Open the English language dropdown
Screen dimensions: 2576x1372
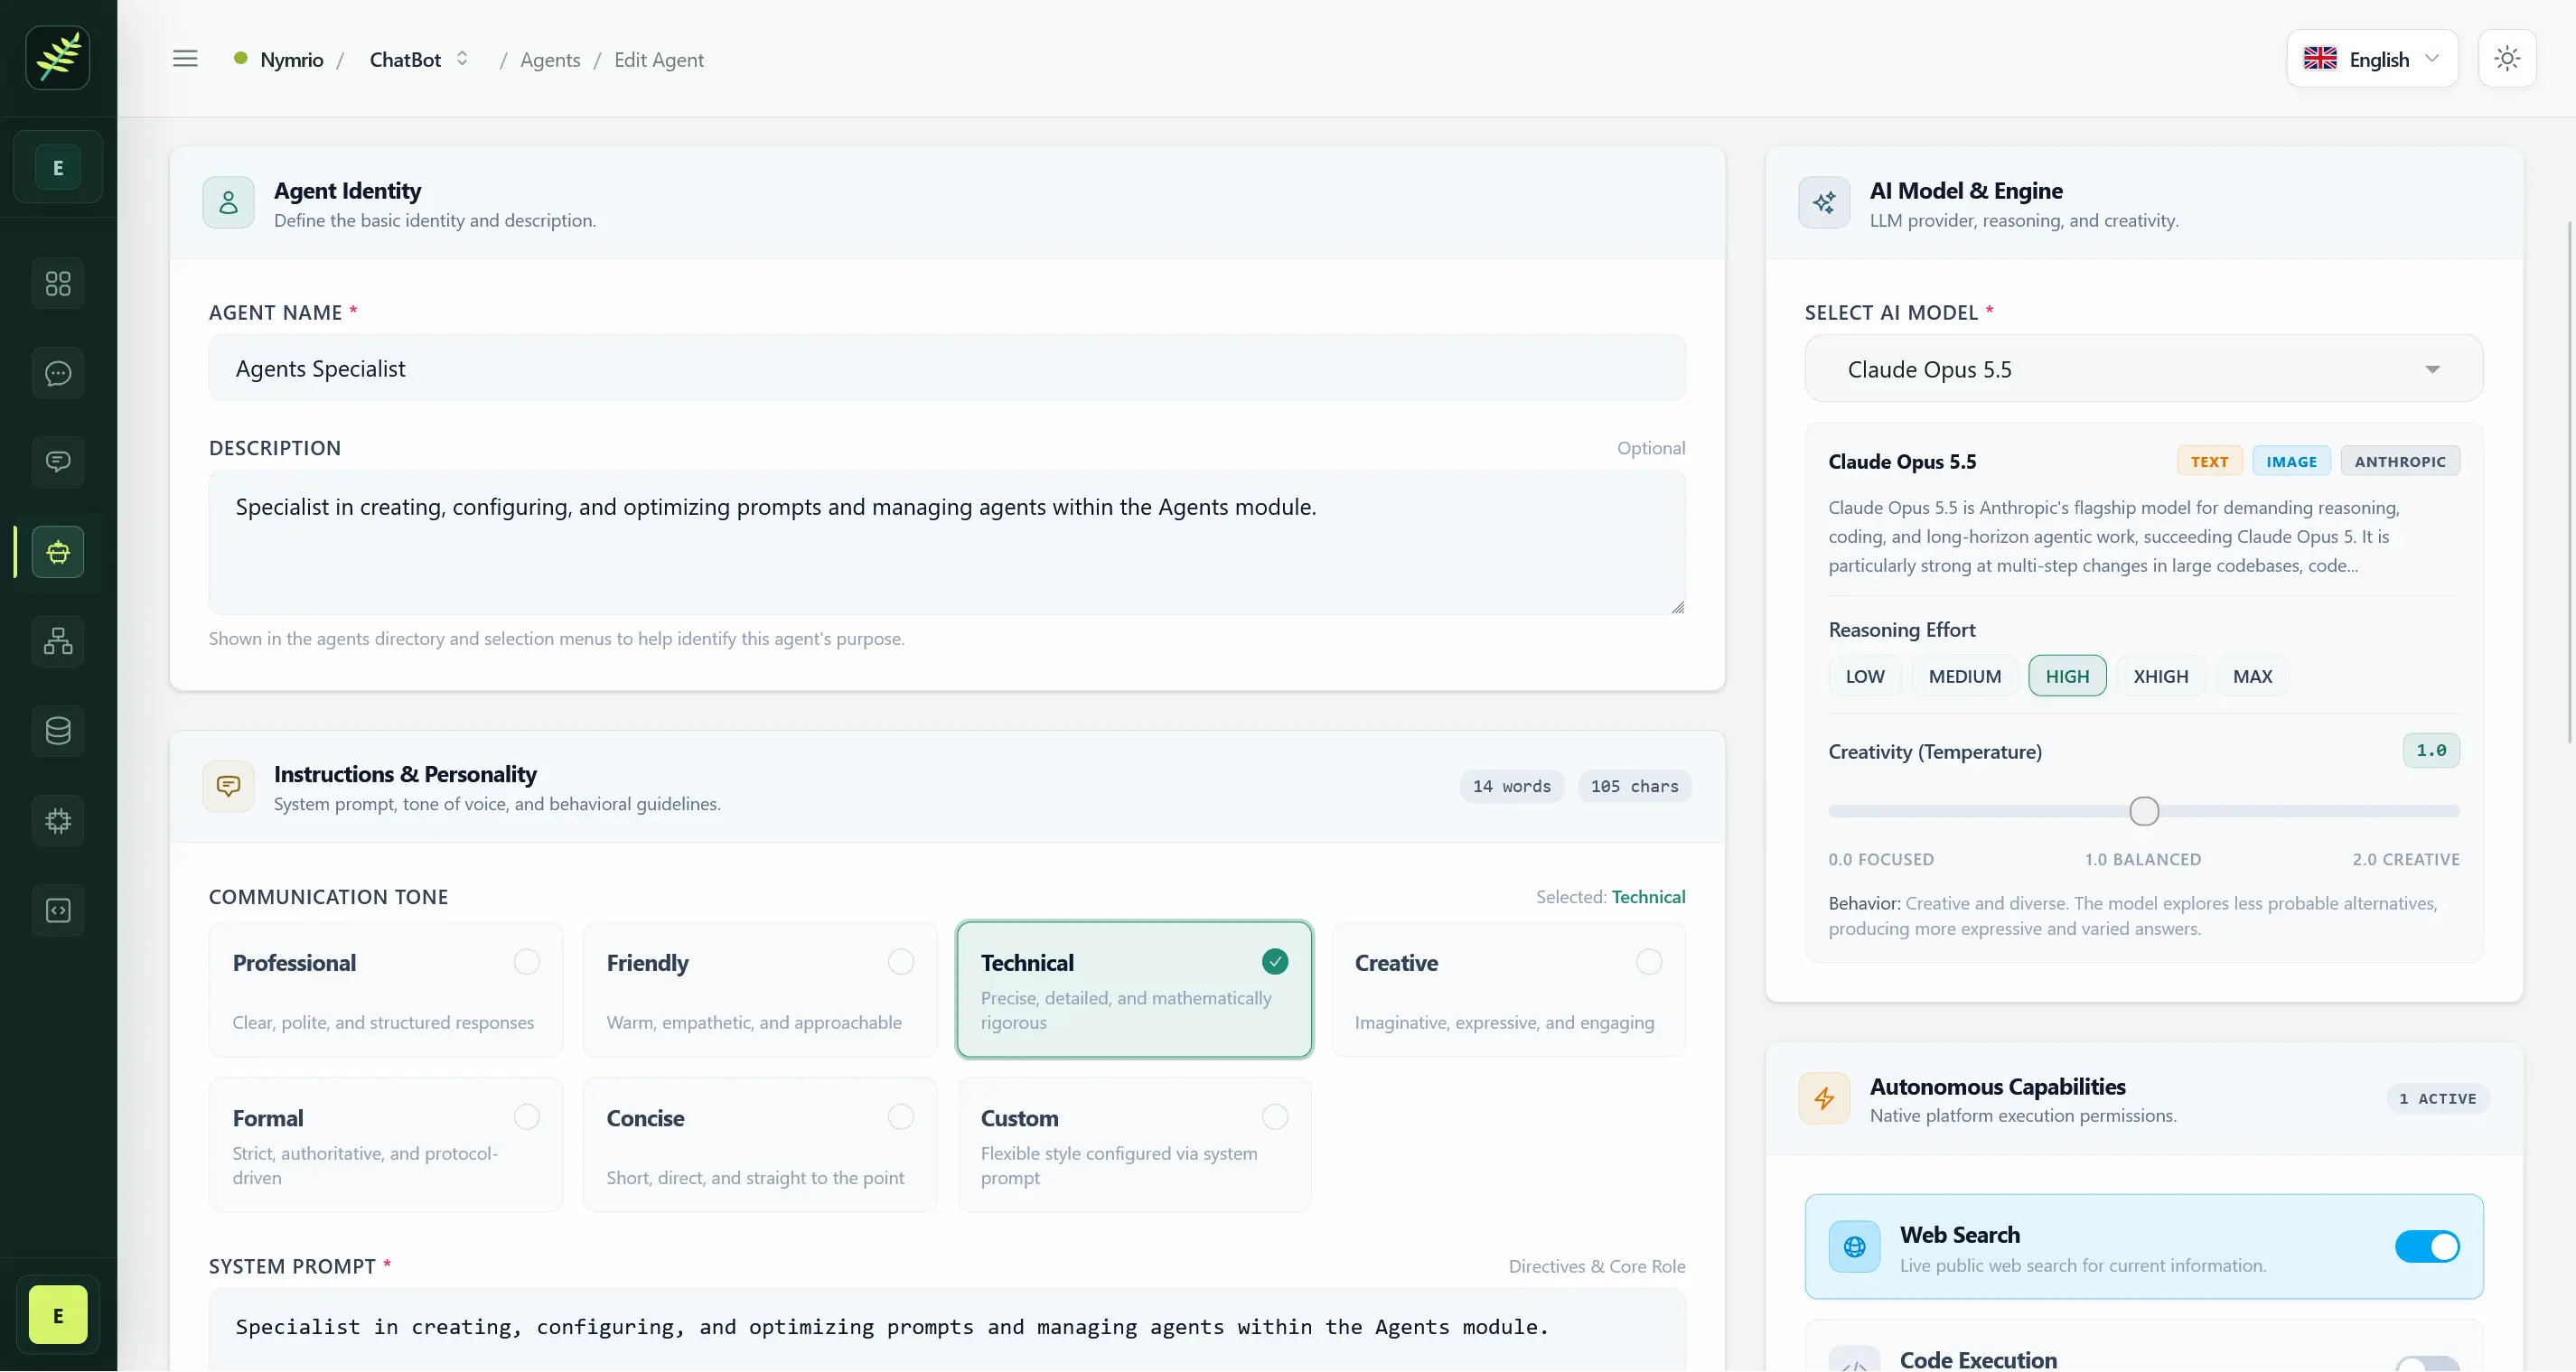coord(2372,59)
